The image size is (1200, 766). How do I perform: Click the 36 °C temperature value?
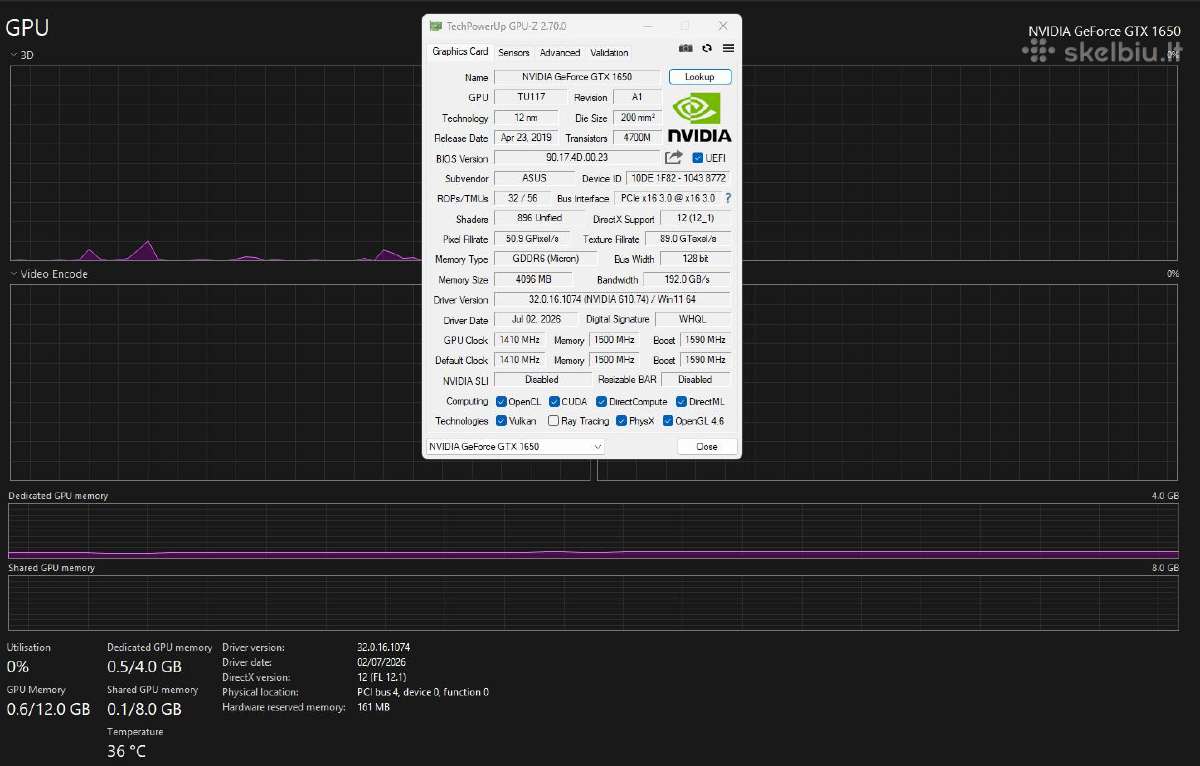point(126,751)
